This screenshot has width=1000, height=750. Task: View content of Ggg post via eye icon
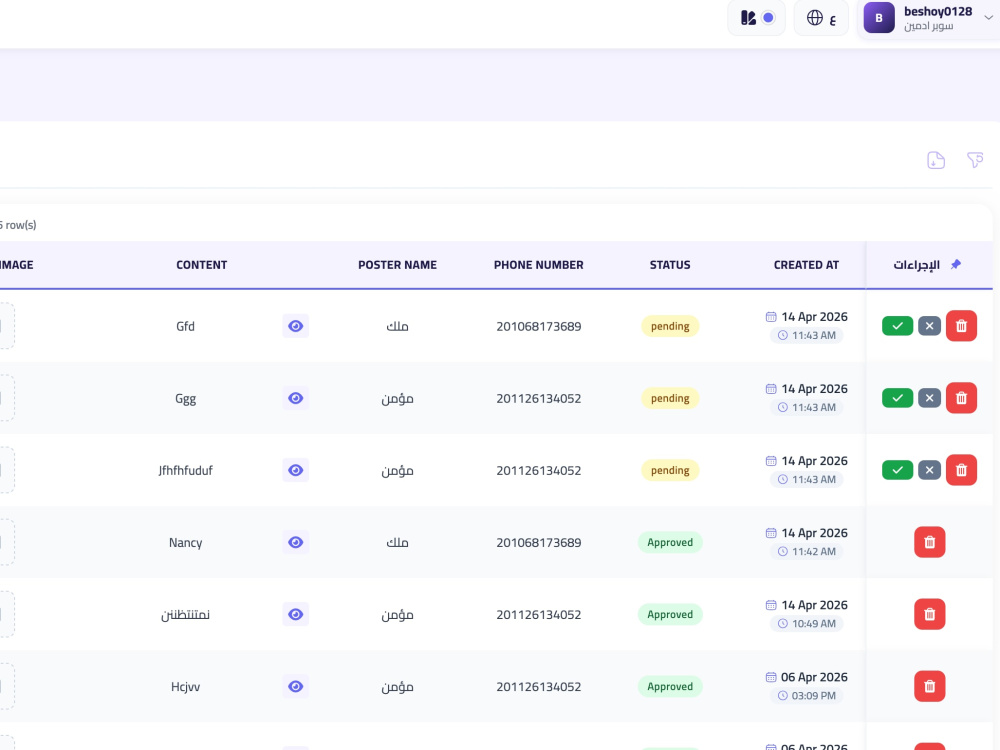[x=295, y=398]
